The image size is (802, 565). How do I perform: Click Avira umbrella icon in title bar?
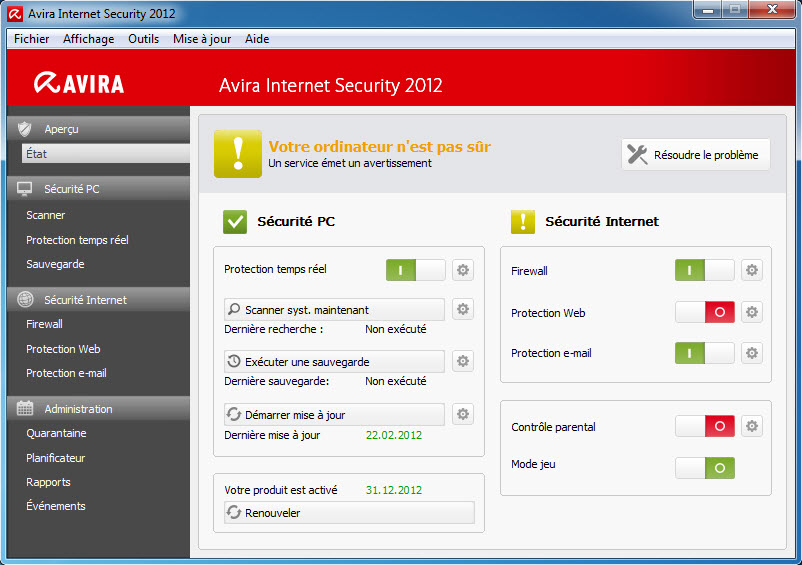point(15,14)
